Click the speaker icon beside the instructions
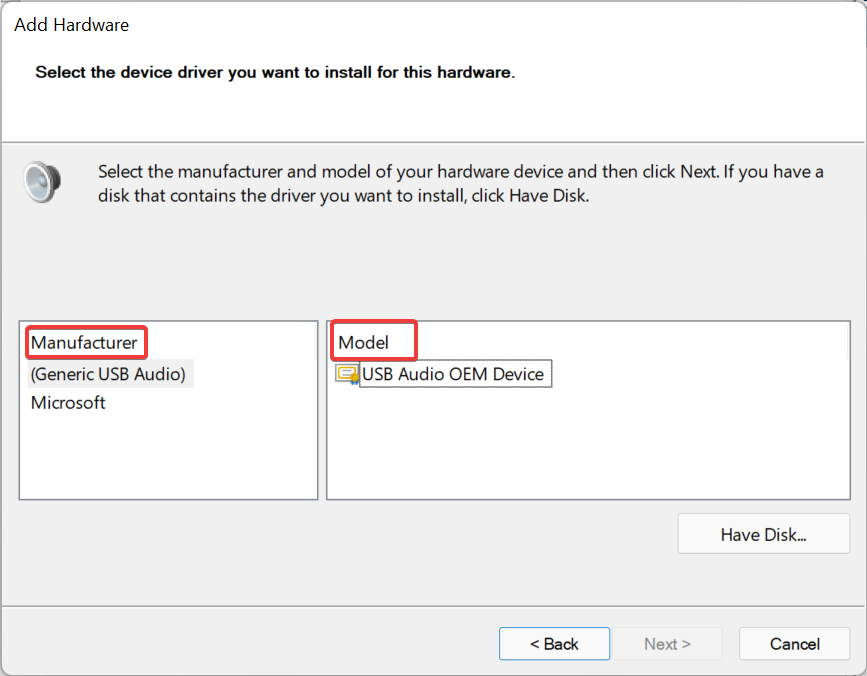The width and height of the screenshot is (867, 676). 43,182
